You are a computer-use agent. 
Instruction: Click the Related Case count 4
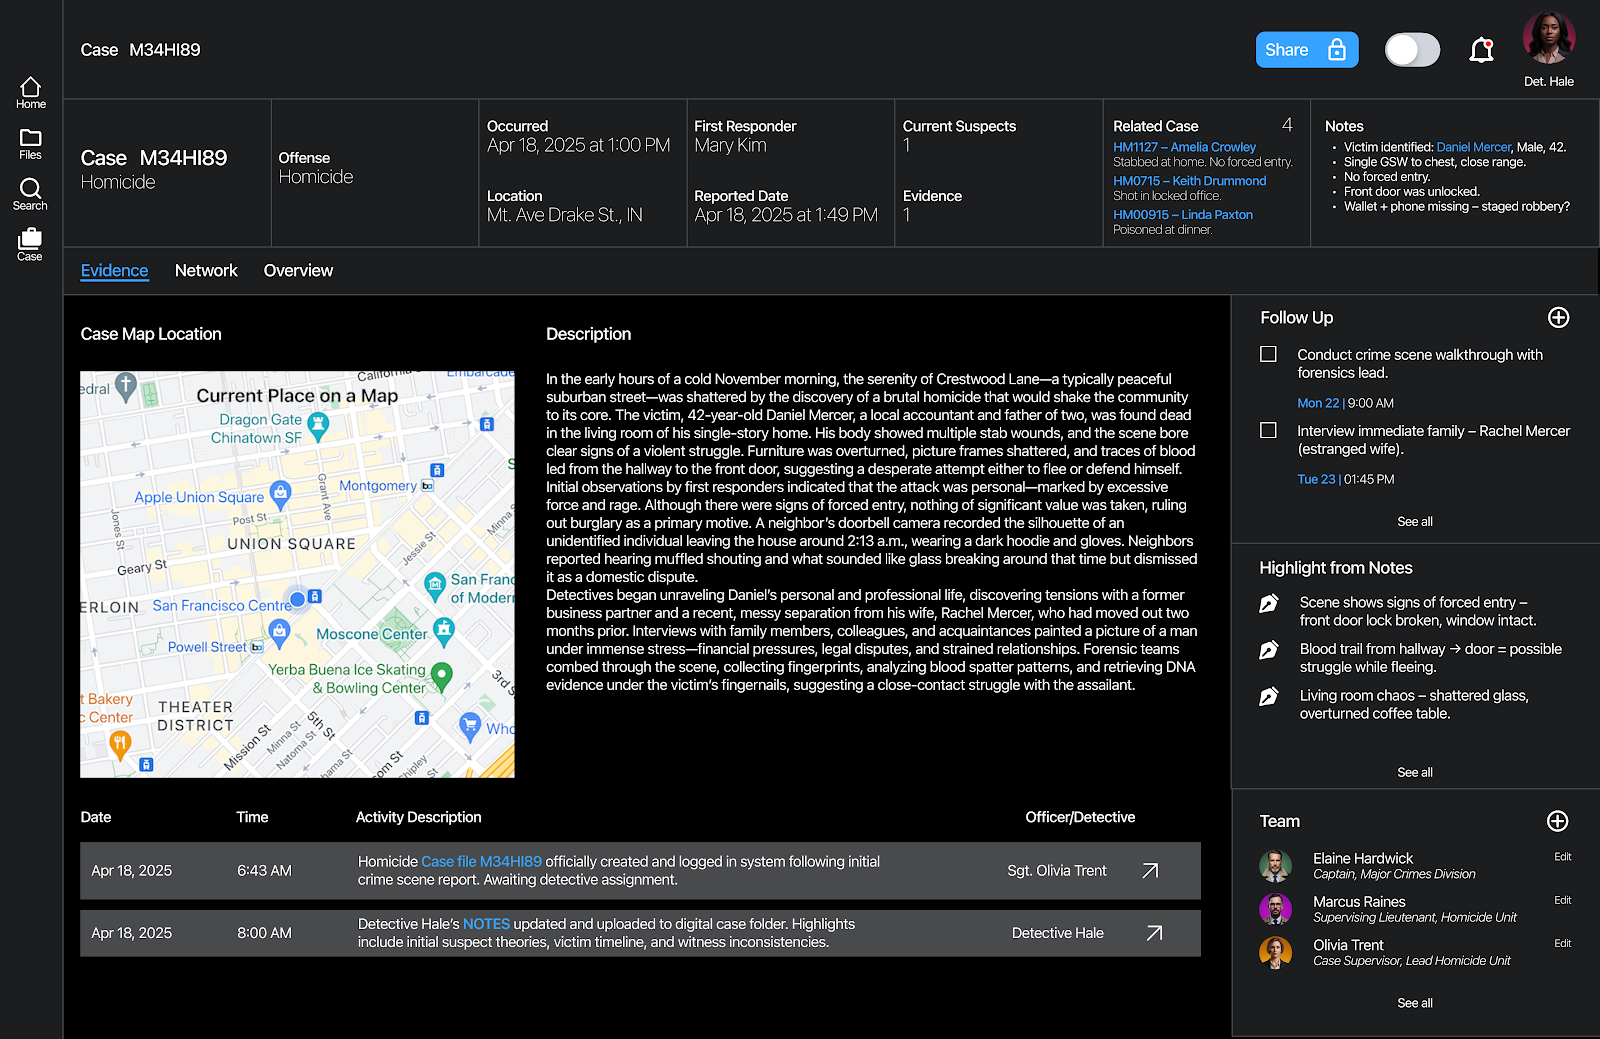pos(1287,124)
